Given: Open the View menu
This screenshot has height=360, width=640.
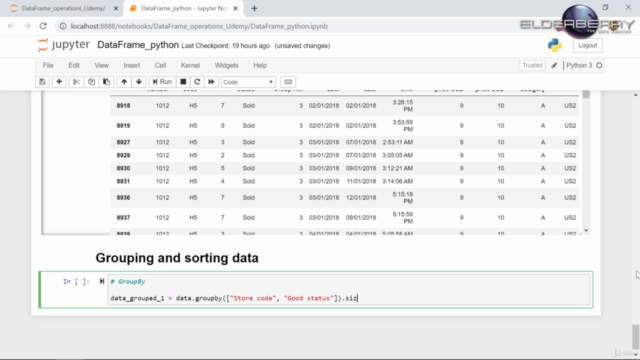Looking at the screenshot, I should coord(102,65).
